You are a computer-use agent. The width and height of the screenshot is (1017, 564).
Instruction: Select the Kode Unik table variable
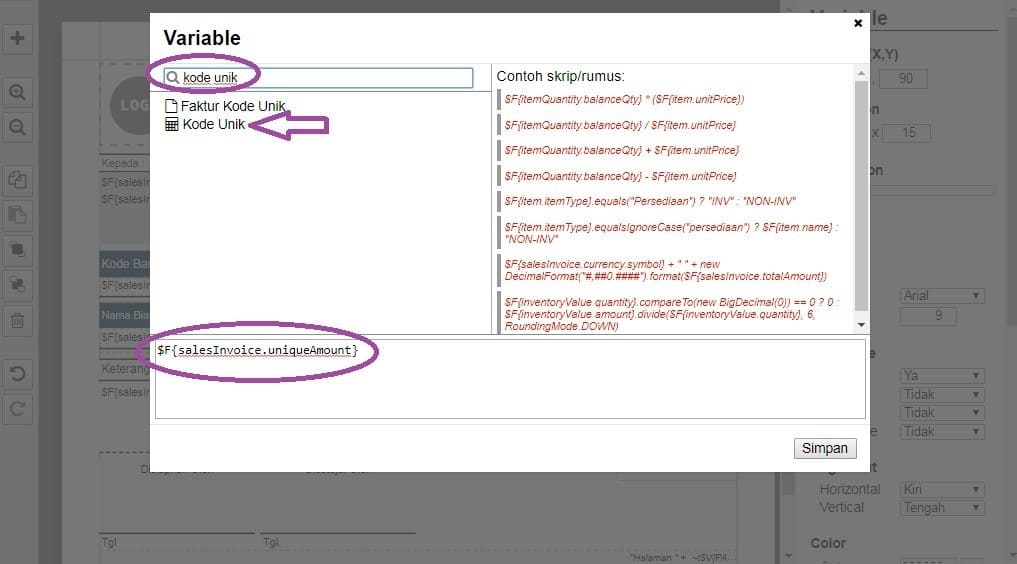(x=213, y=125)
